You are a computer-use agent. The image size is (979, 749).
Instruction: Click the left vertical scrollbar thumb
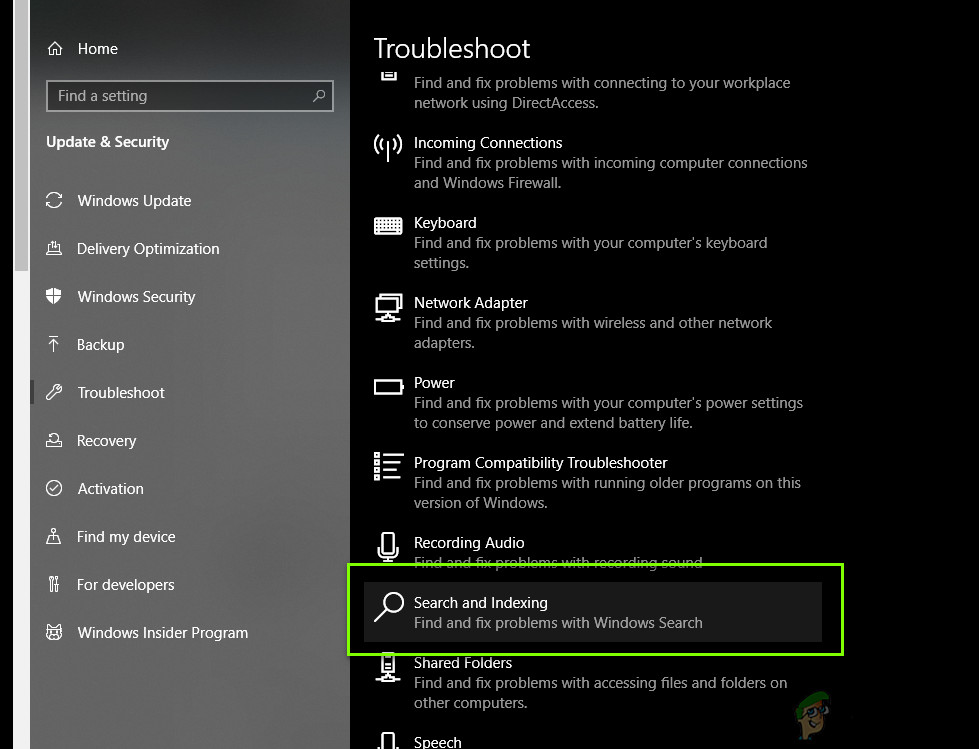coord(21,135)
